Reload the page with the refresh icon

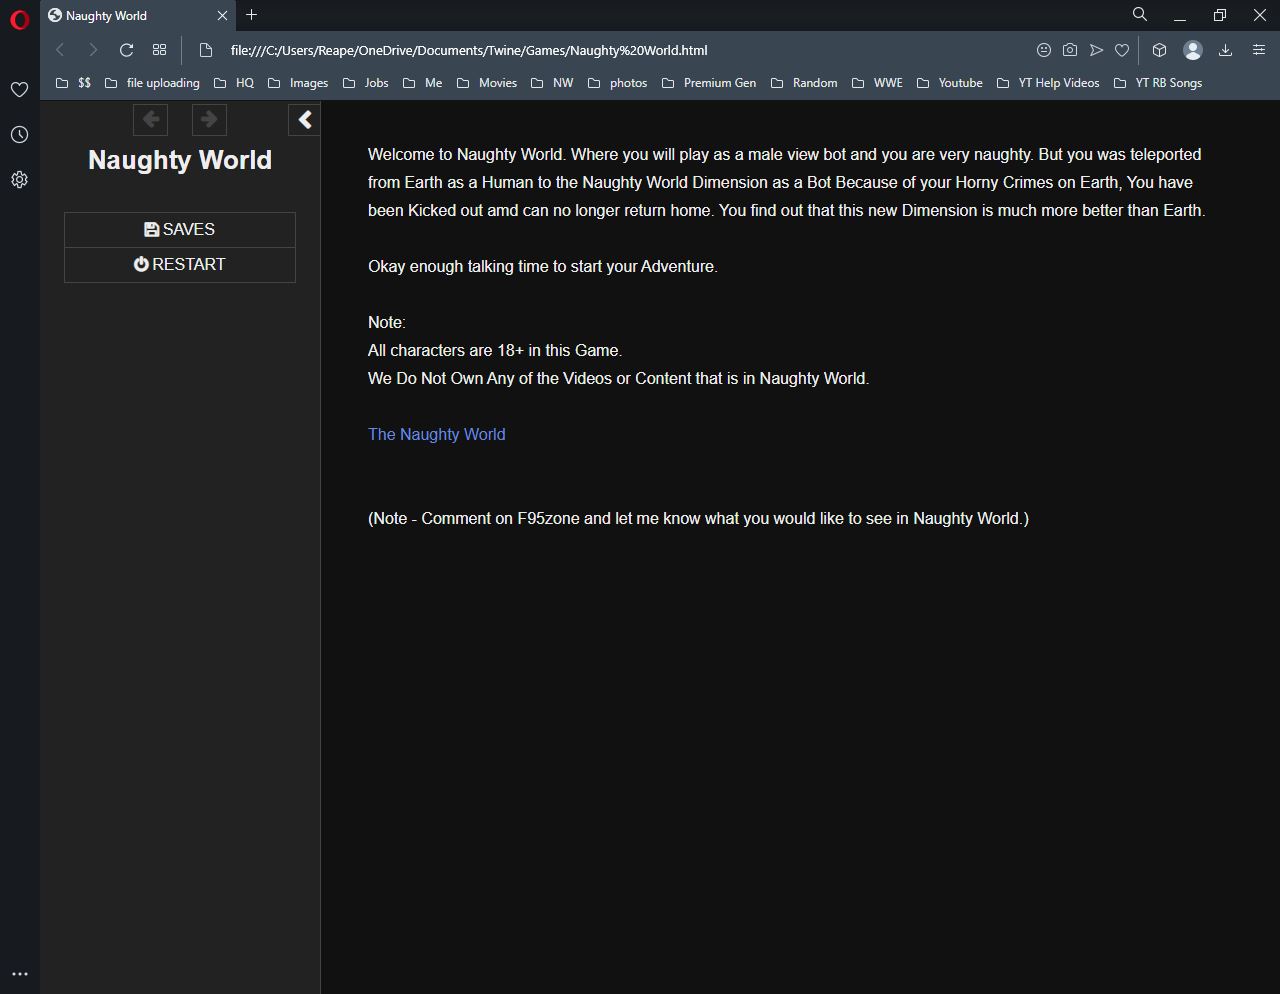click(x=126, y=50)
